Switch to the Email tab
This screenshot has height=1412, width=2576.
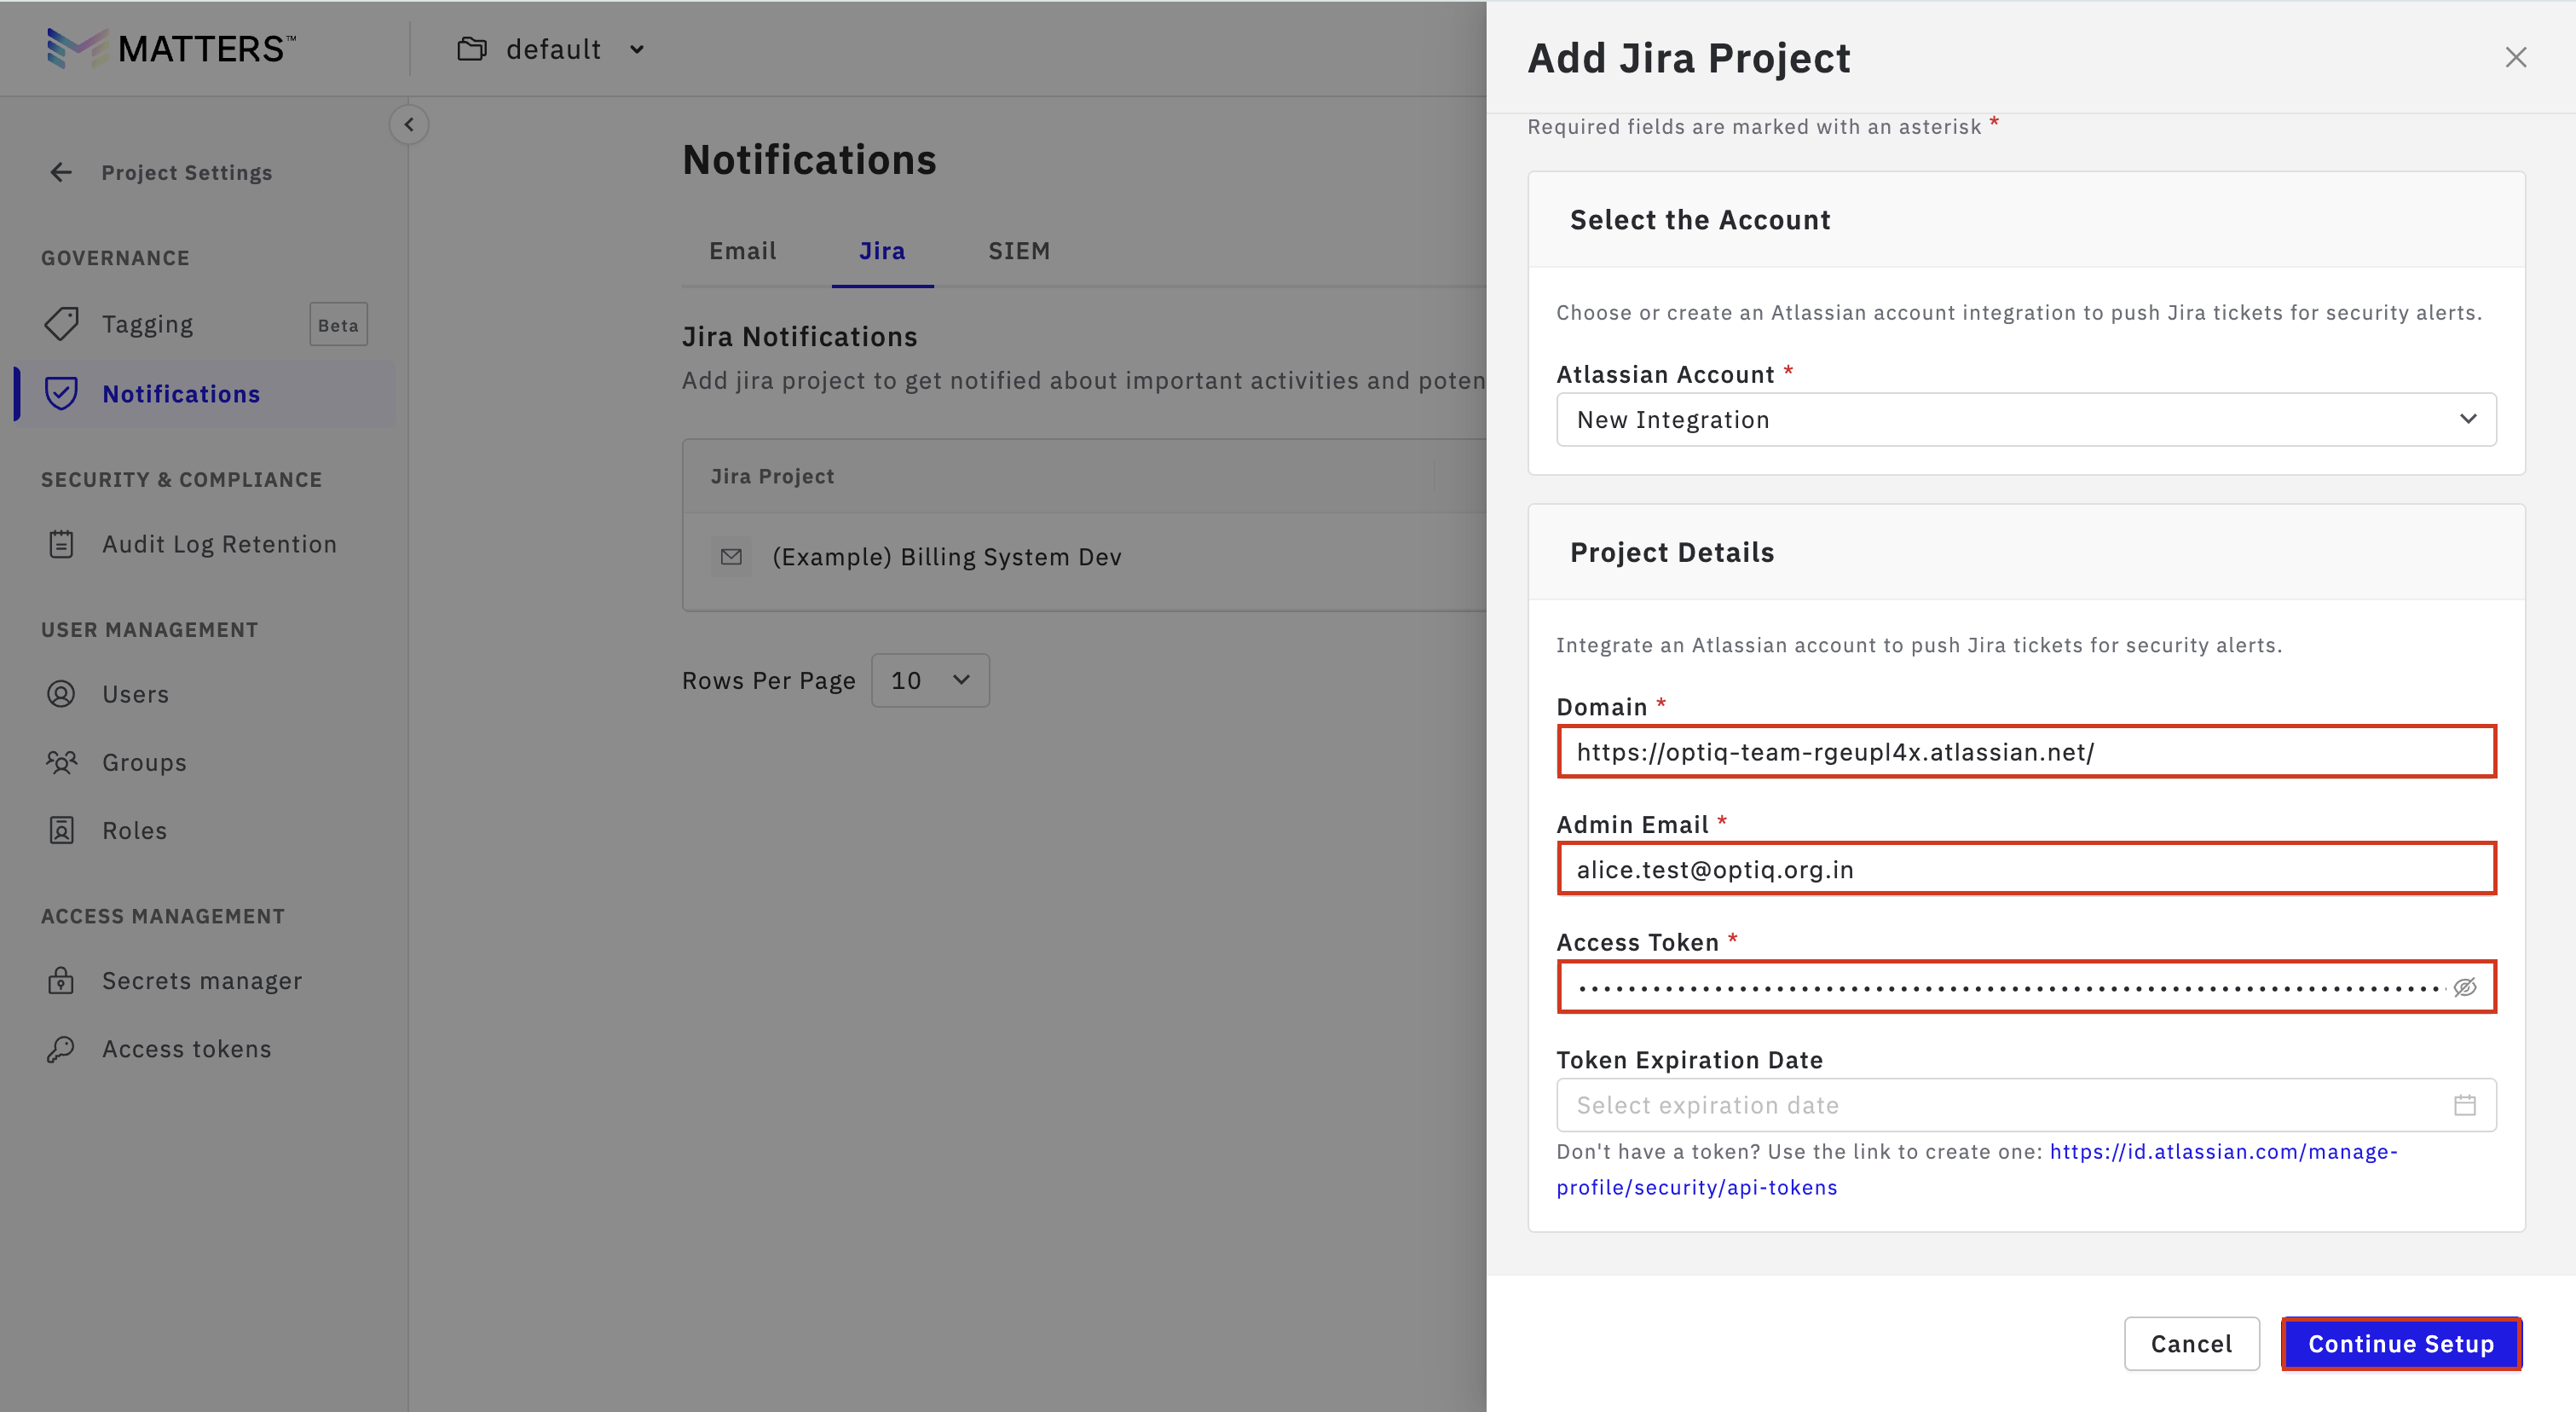point(742,251)
